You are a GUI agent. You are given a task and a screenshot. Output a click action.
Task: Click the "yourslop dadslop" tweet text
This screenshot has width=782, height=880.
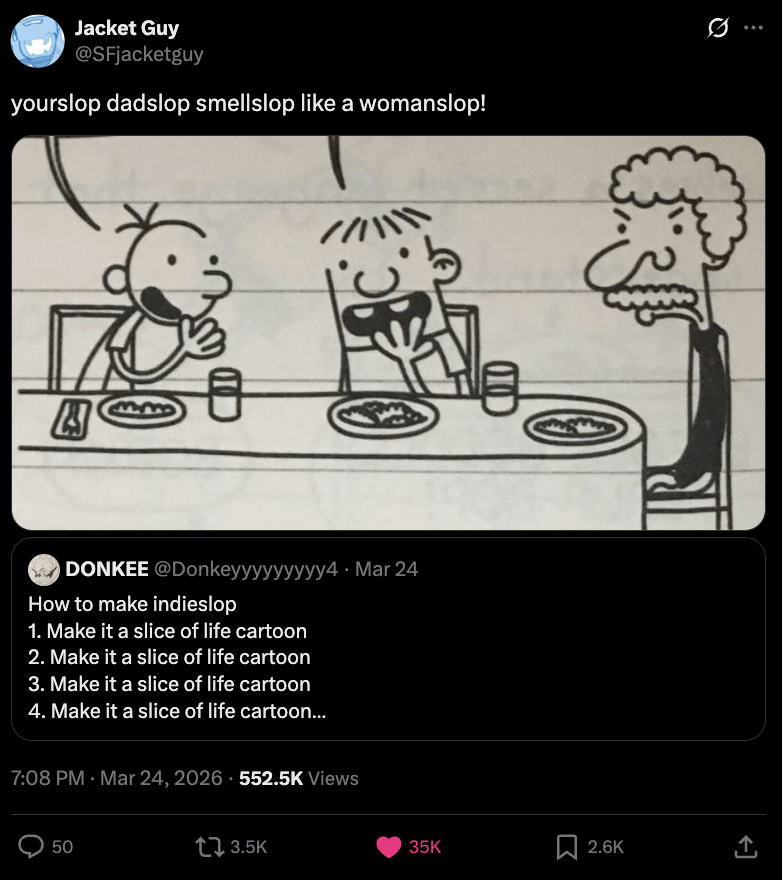click(x=248, y=103)
